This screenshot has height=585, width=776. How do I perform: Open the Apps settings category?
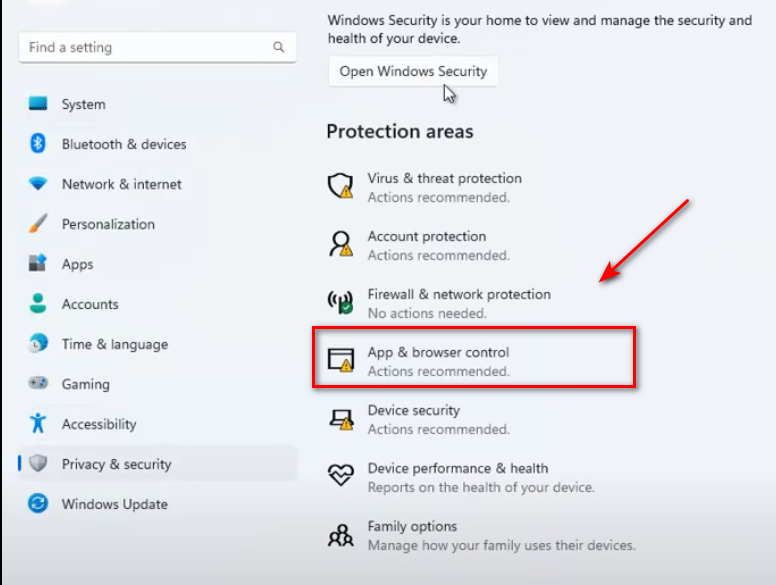[77, 264]
